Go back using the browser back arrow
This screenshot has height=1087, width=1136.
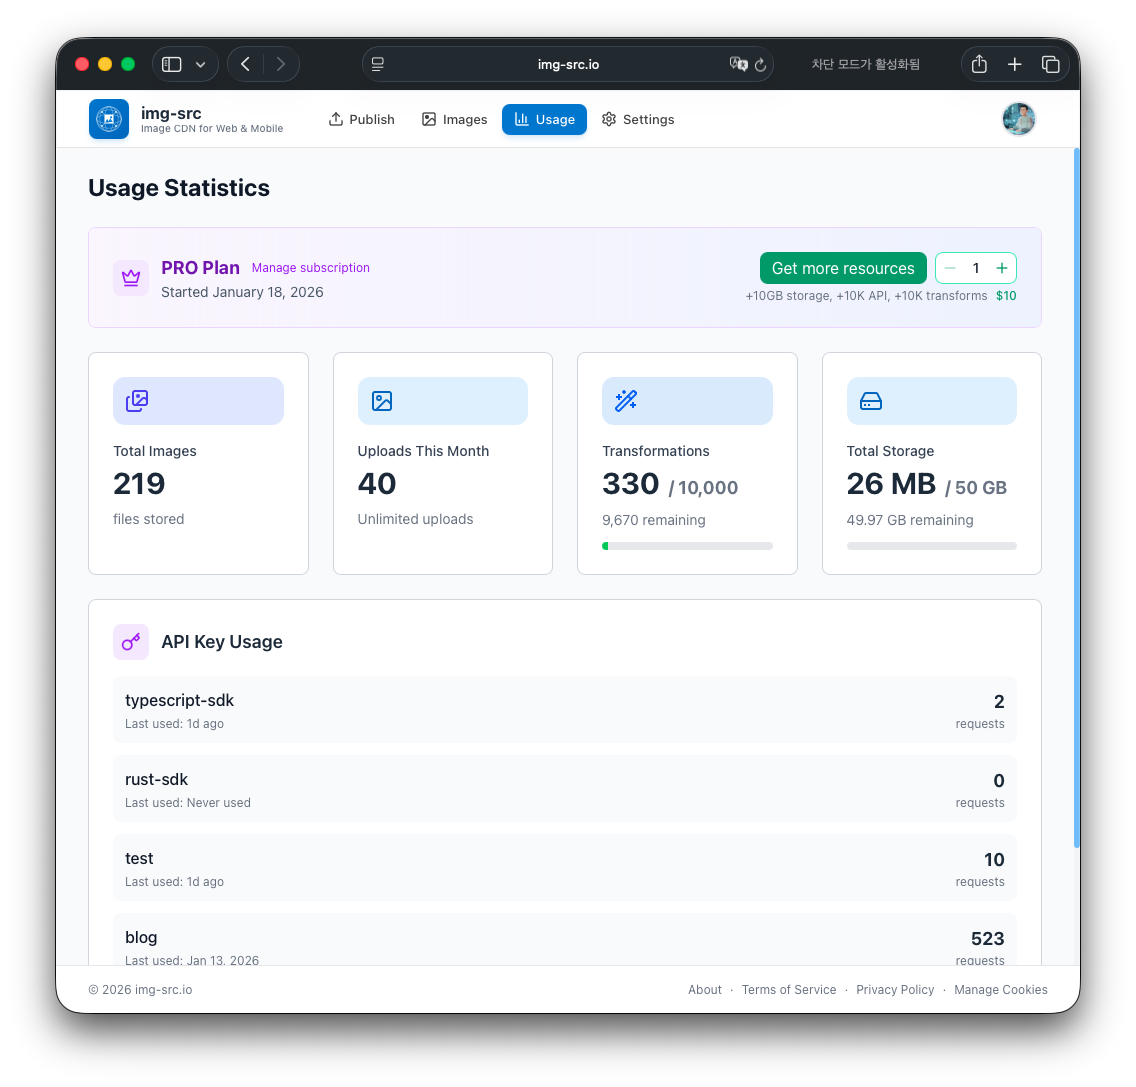[246, 64]
